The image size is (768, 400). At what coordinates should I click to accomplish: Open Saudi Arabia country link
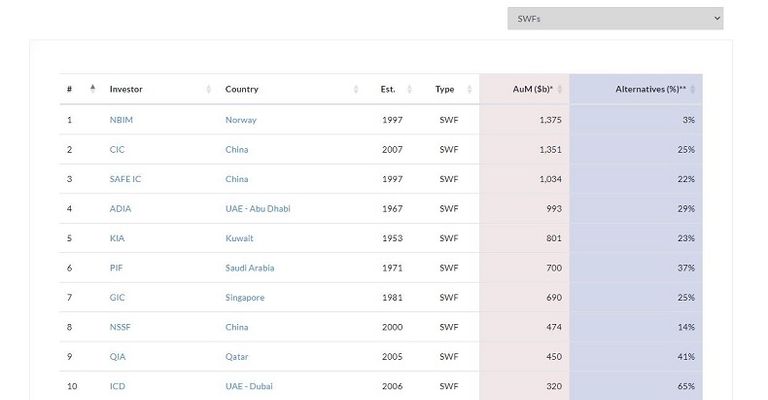249,268
